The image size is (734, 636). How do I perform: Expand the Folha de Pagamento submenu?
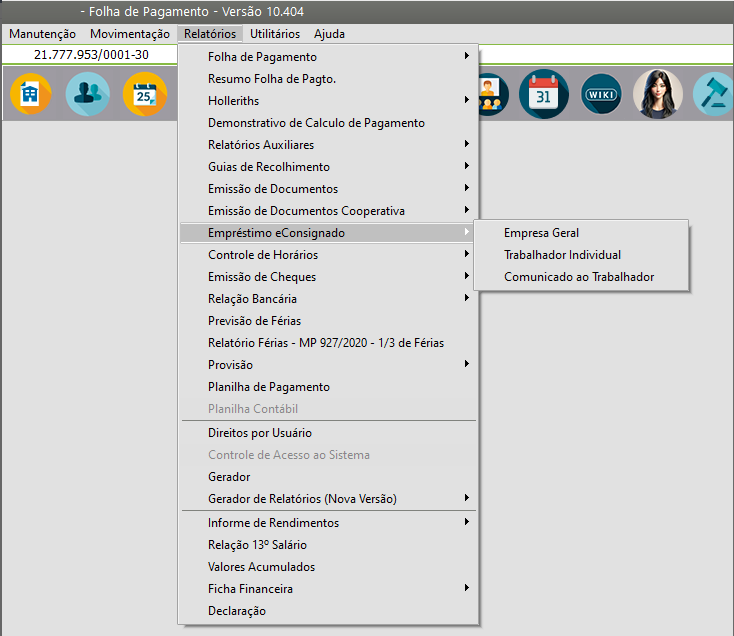click(x=262, y=57)
